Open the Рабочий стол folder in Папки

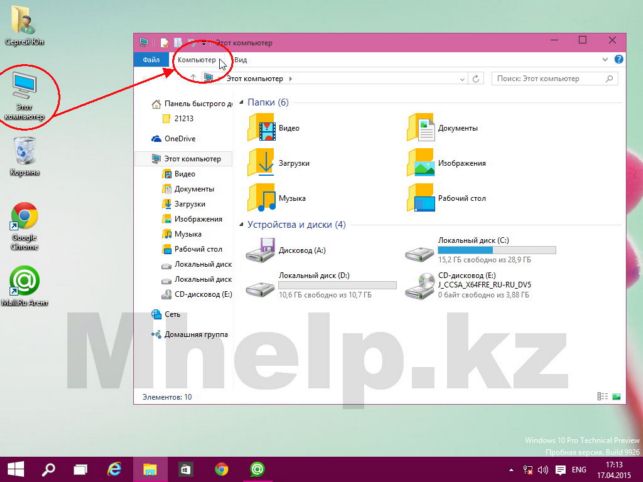(x=446, y=198)
